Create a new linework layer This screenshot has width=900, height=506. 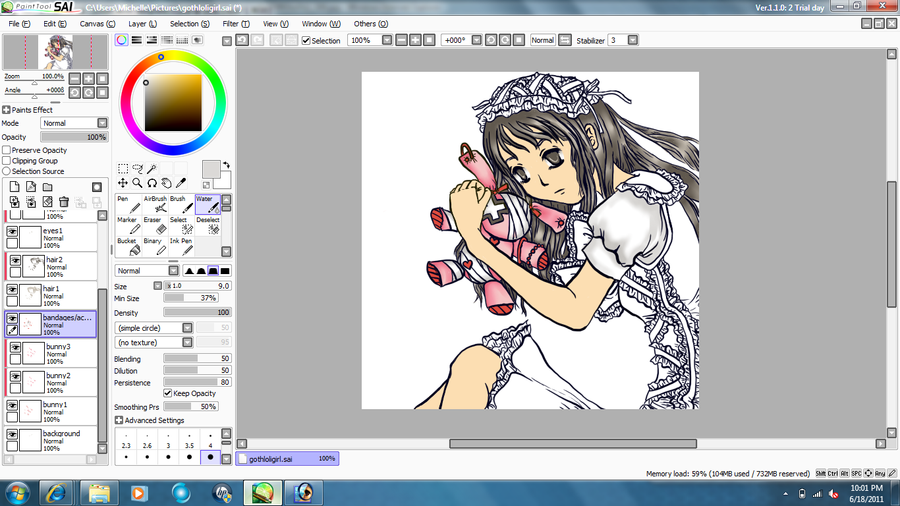(31, 187)
